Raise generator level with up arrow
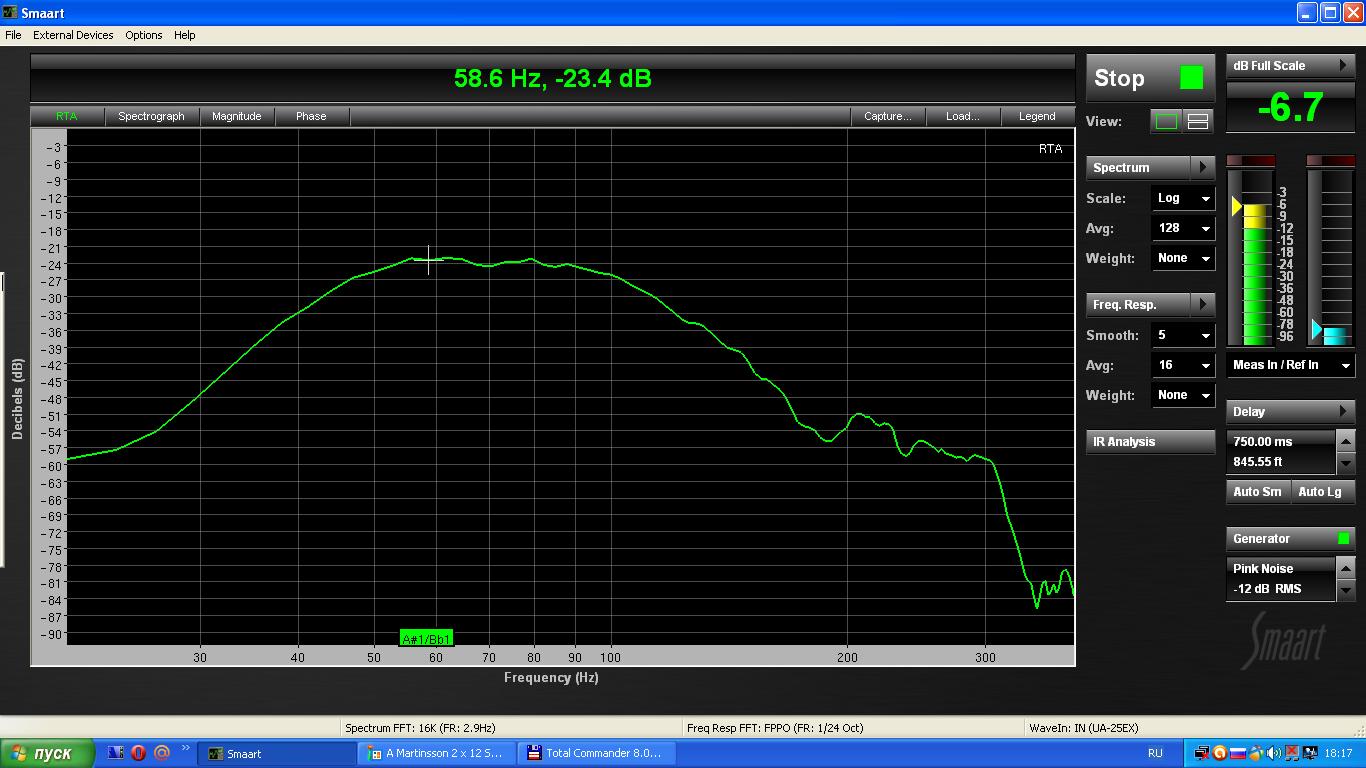The height and width of the screenshot is (768, 1366). coord(1346,568)
